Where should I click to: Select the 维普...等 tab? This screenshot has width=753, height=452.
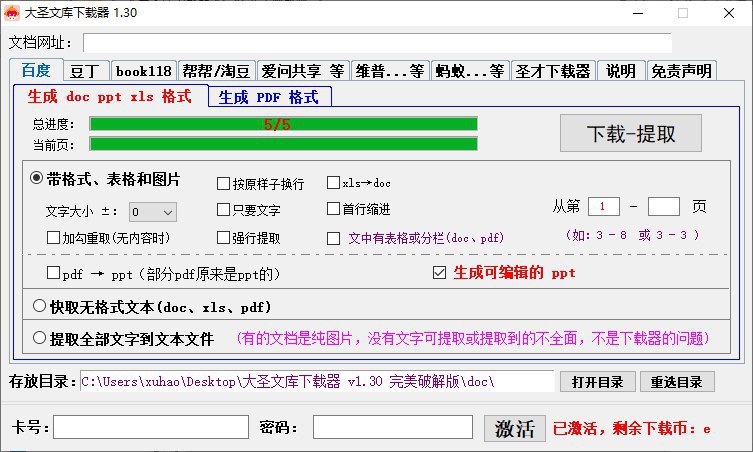390,72
